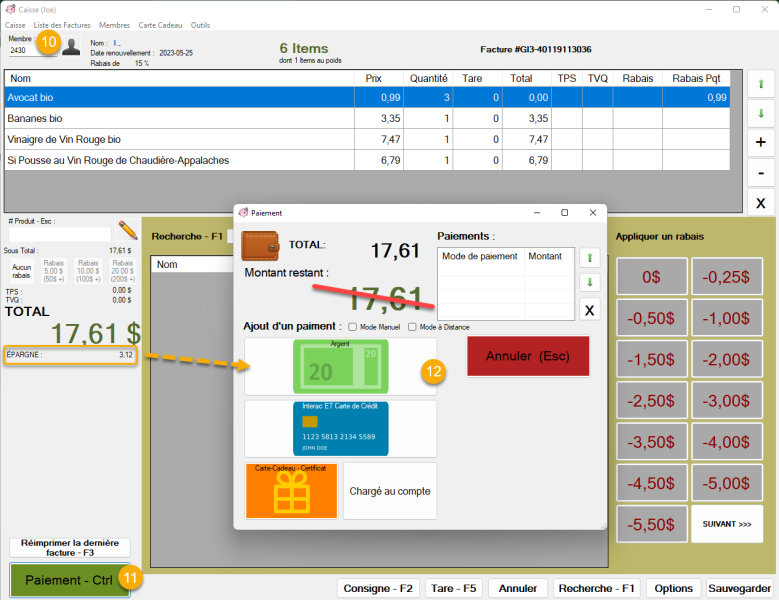Viewport: 779px width, 600px height.
Task: Apply the -5,50$ rabais button
Action: 652,524
